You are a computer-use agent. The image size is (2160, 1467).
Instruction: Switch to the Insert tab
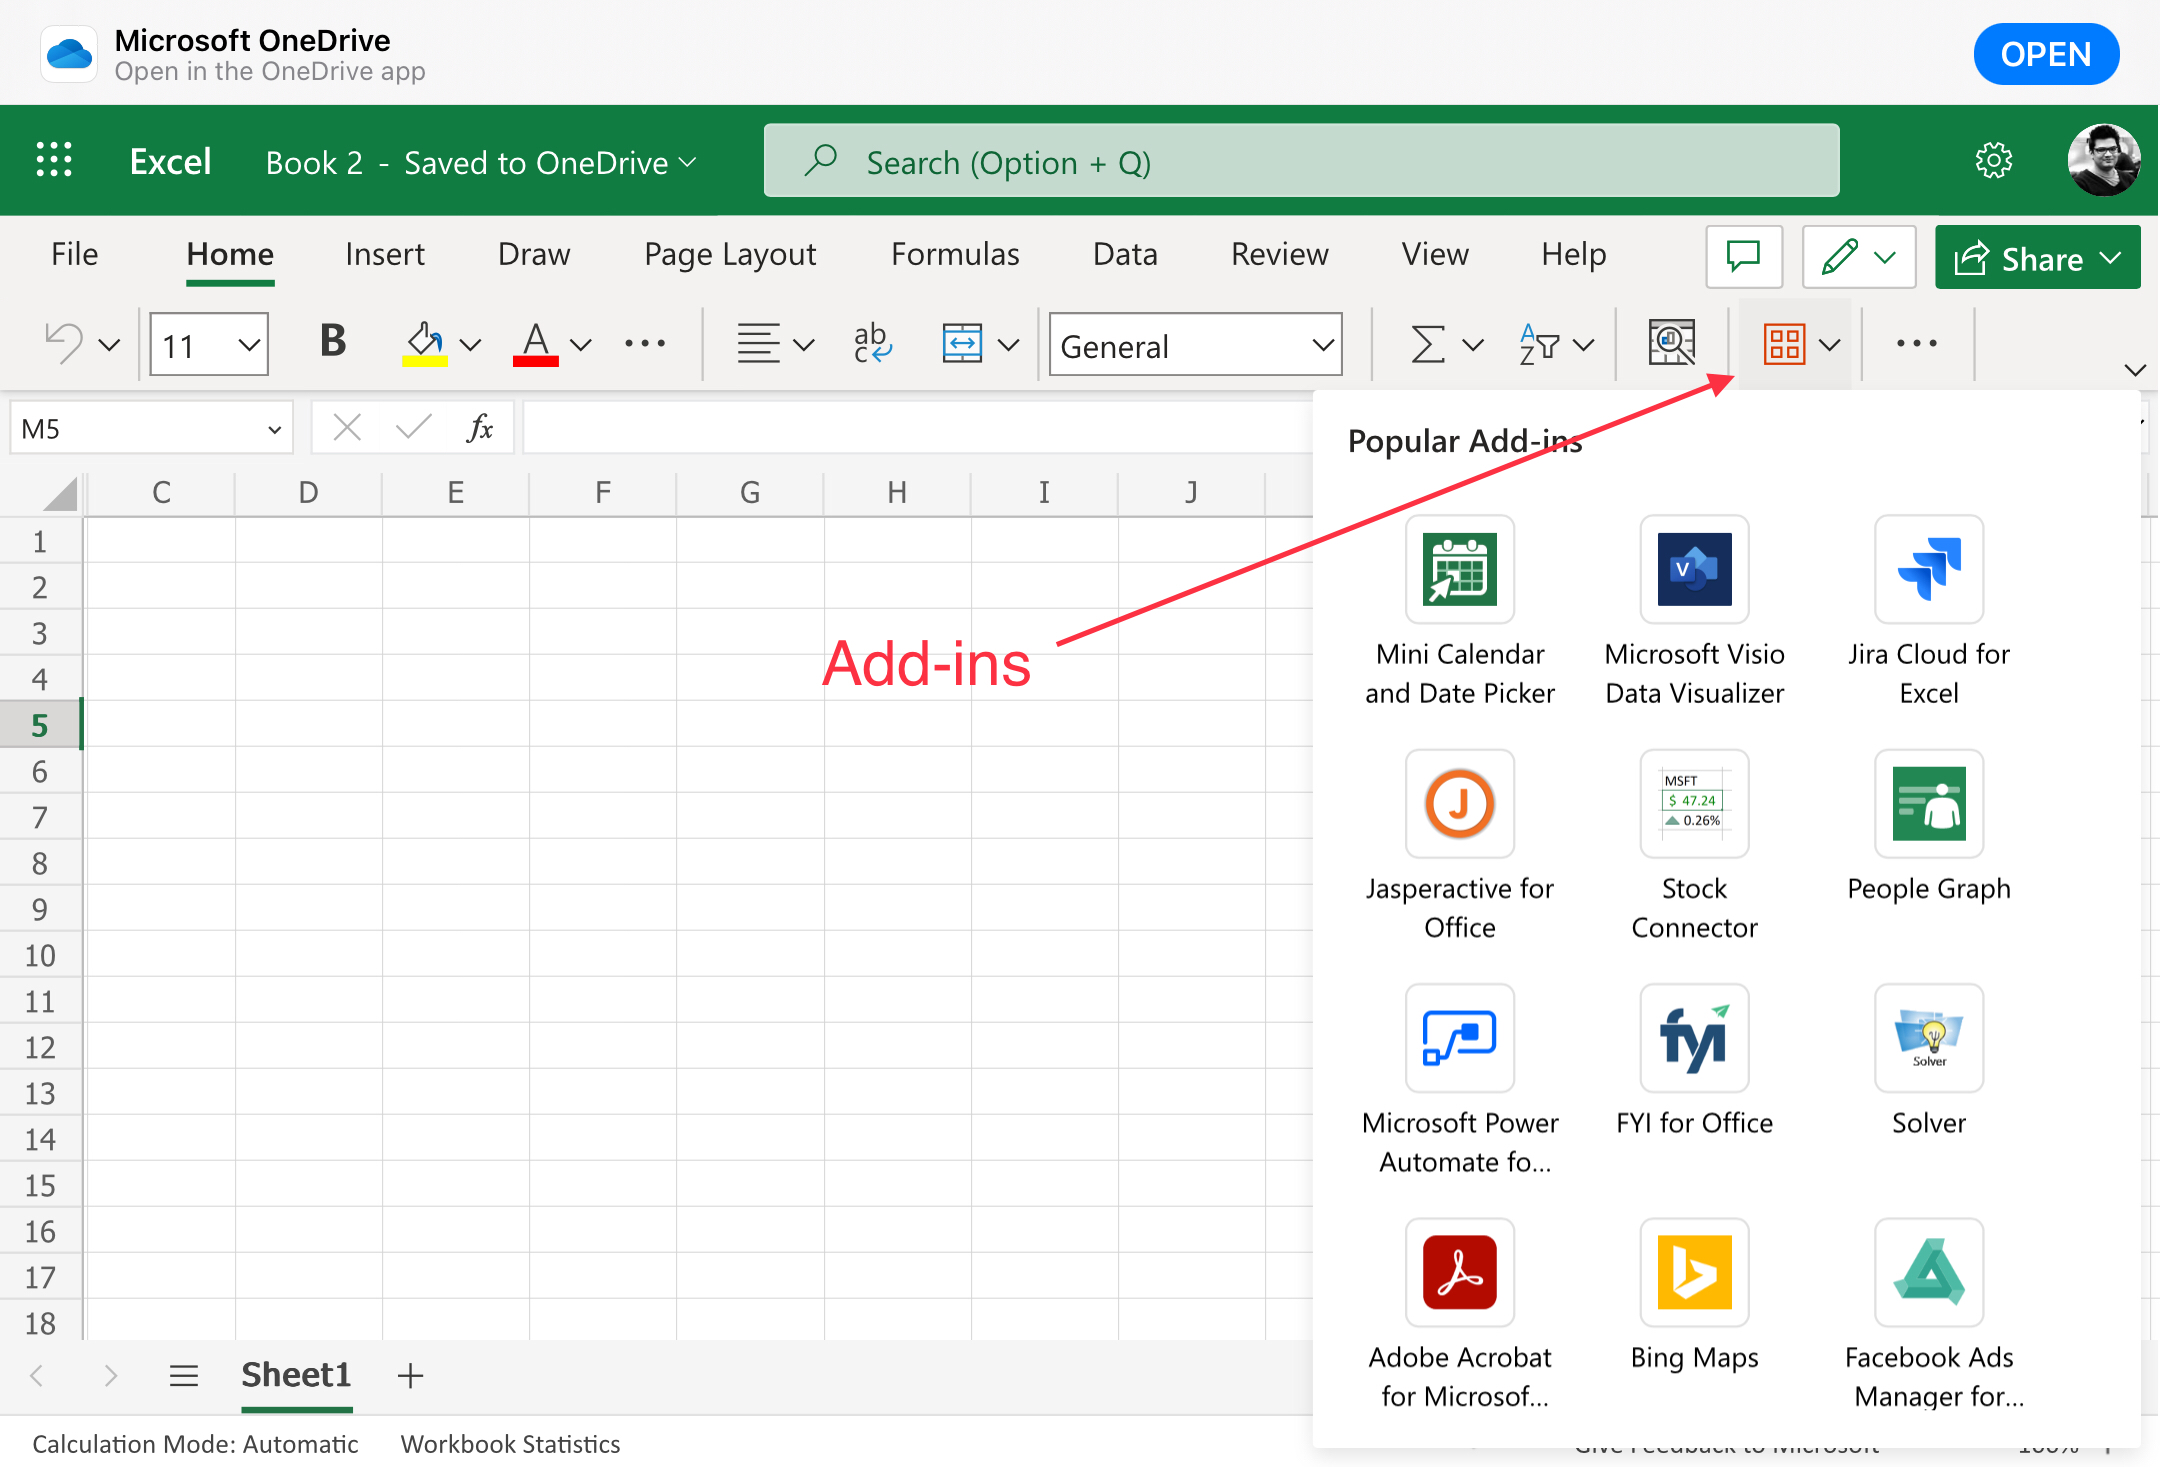tap(385, 254)
